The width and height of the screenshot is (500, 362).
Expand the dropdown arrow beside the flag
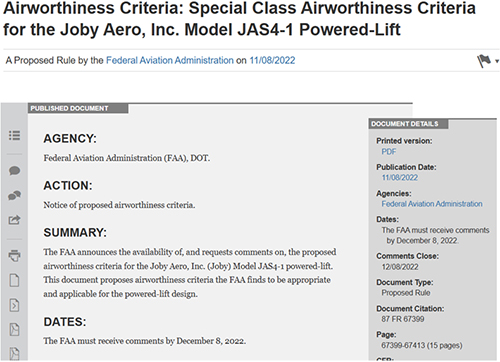[497, 61]
